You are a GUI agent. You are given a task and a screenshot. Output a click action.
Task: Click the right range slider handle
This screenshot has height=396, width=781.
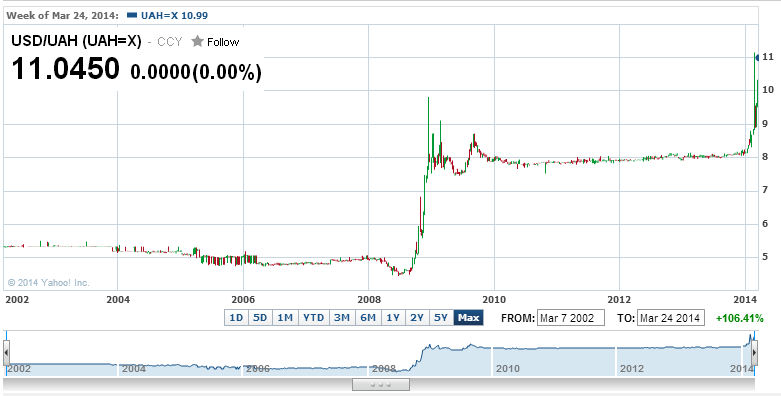tap(755, 353)
